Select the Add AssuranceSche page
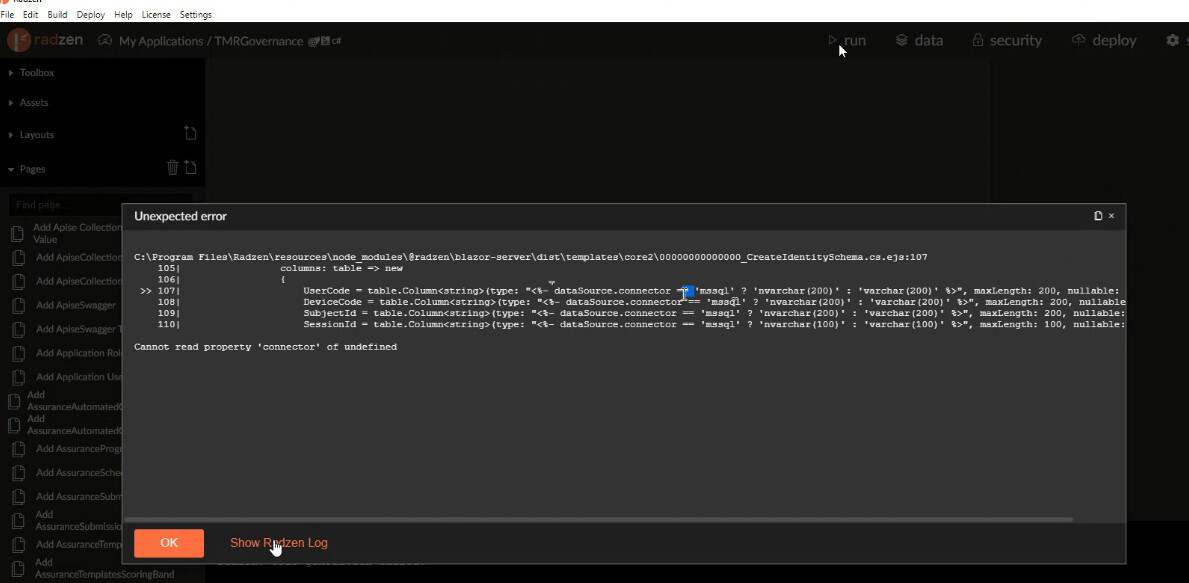 click(79, 472)
